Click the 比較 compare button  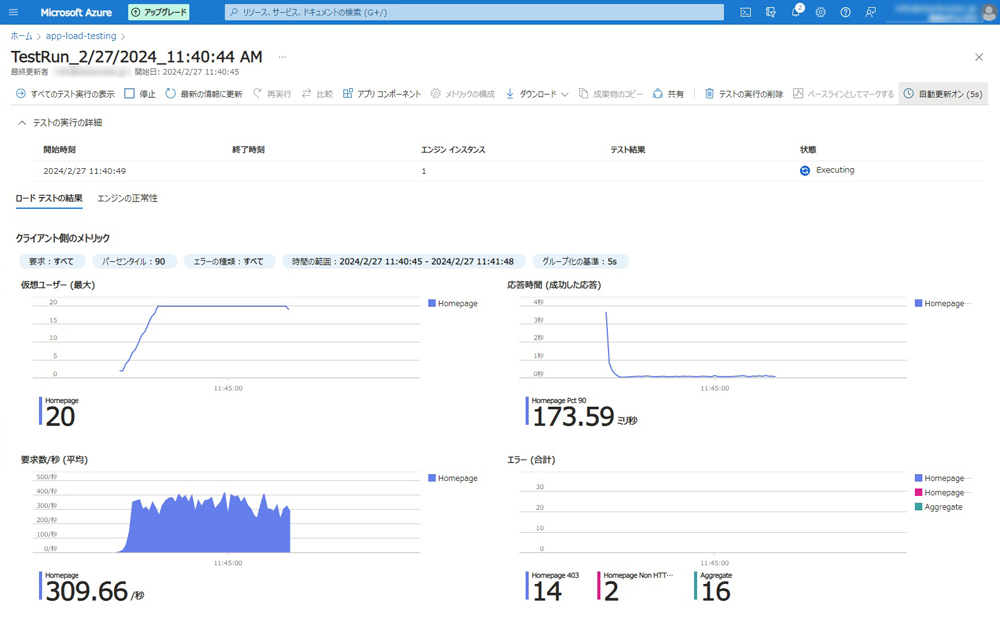point(317,94)
